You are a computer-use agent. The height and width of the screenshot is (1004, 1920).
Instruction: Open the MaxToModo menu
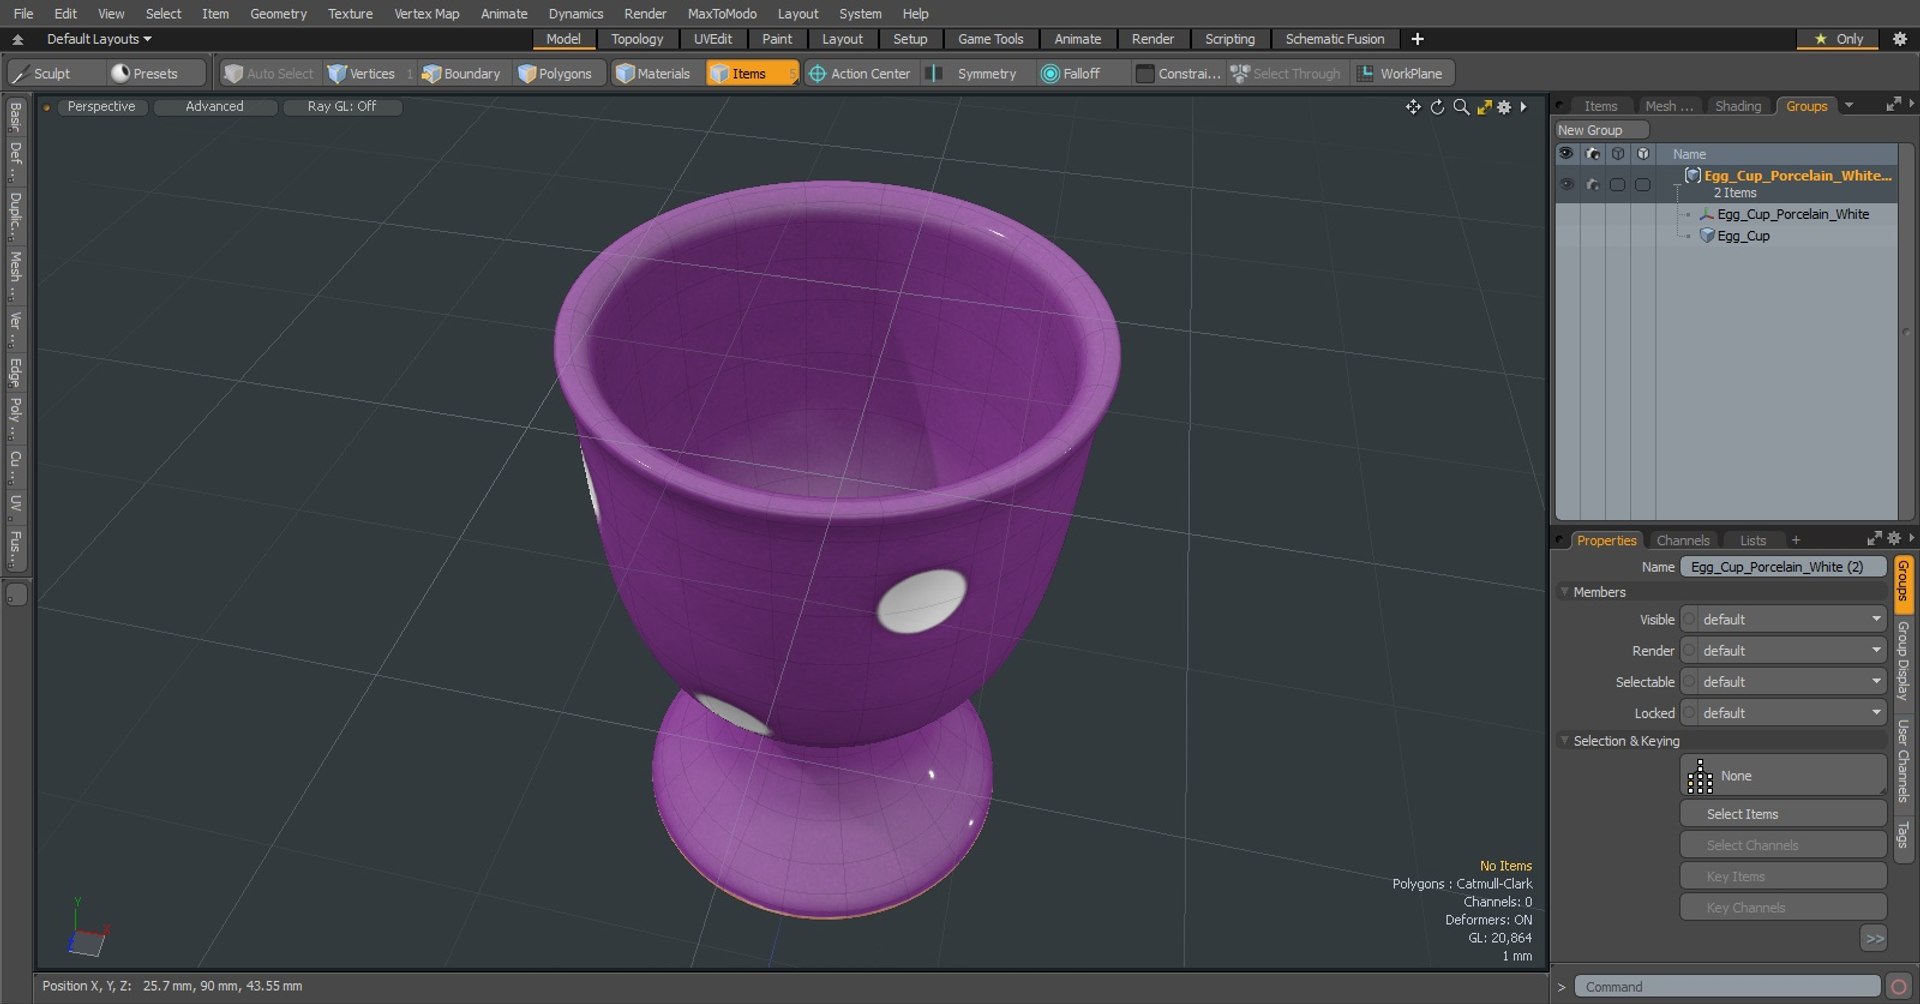pos(722,13)
